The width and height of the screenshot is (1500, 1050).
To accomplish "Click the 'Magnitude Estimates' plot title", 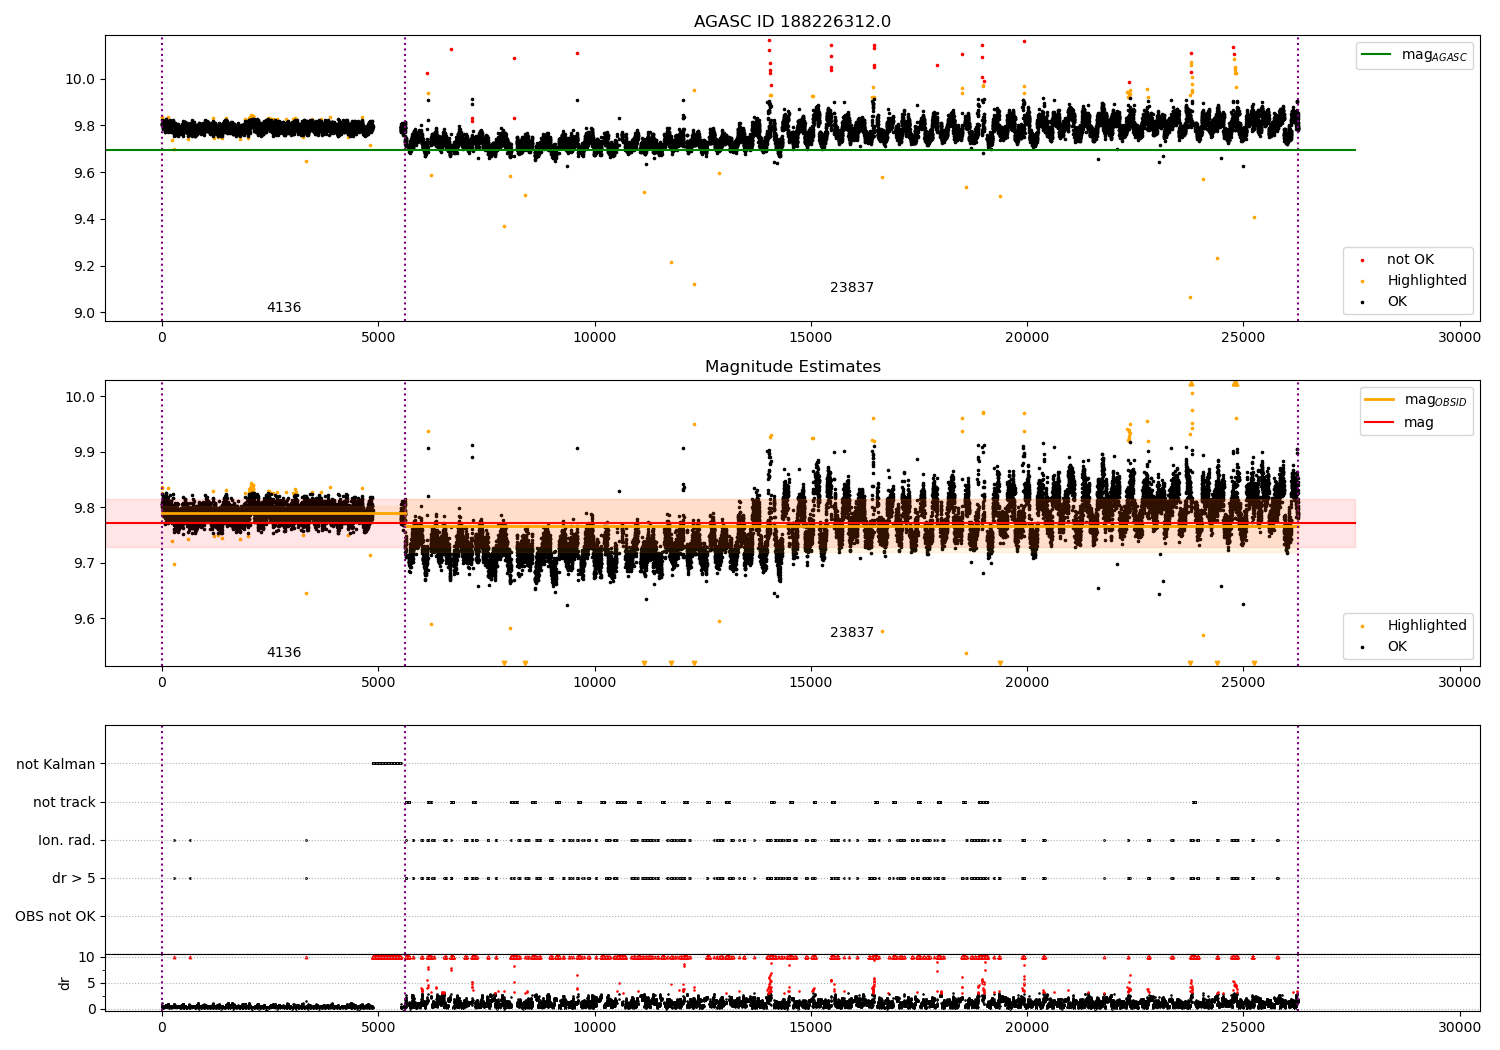I will pos(792,367).
